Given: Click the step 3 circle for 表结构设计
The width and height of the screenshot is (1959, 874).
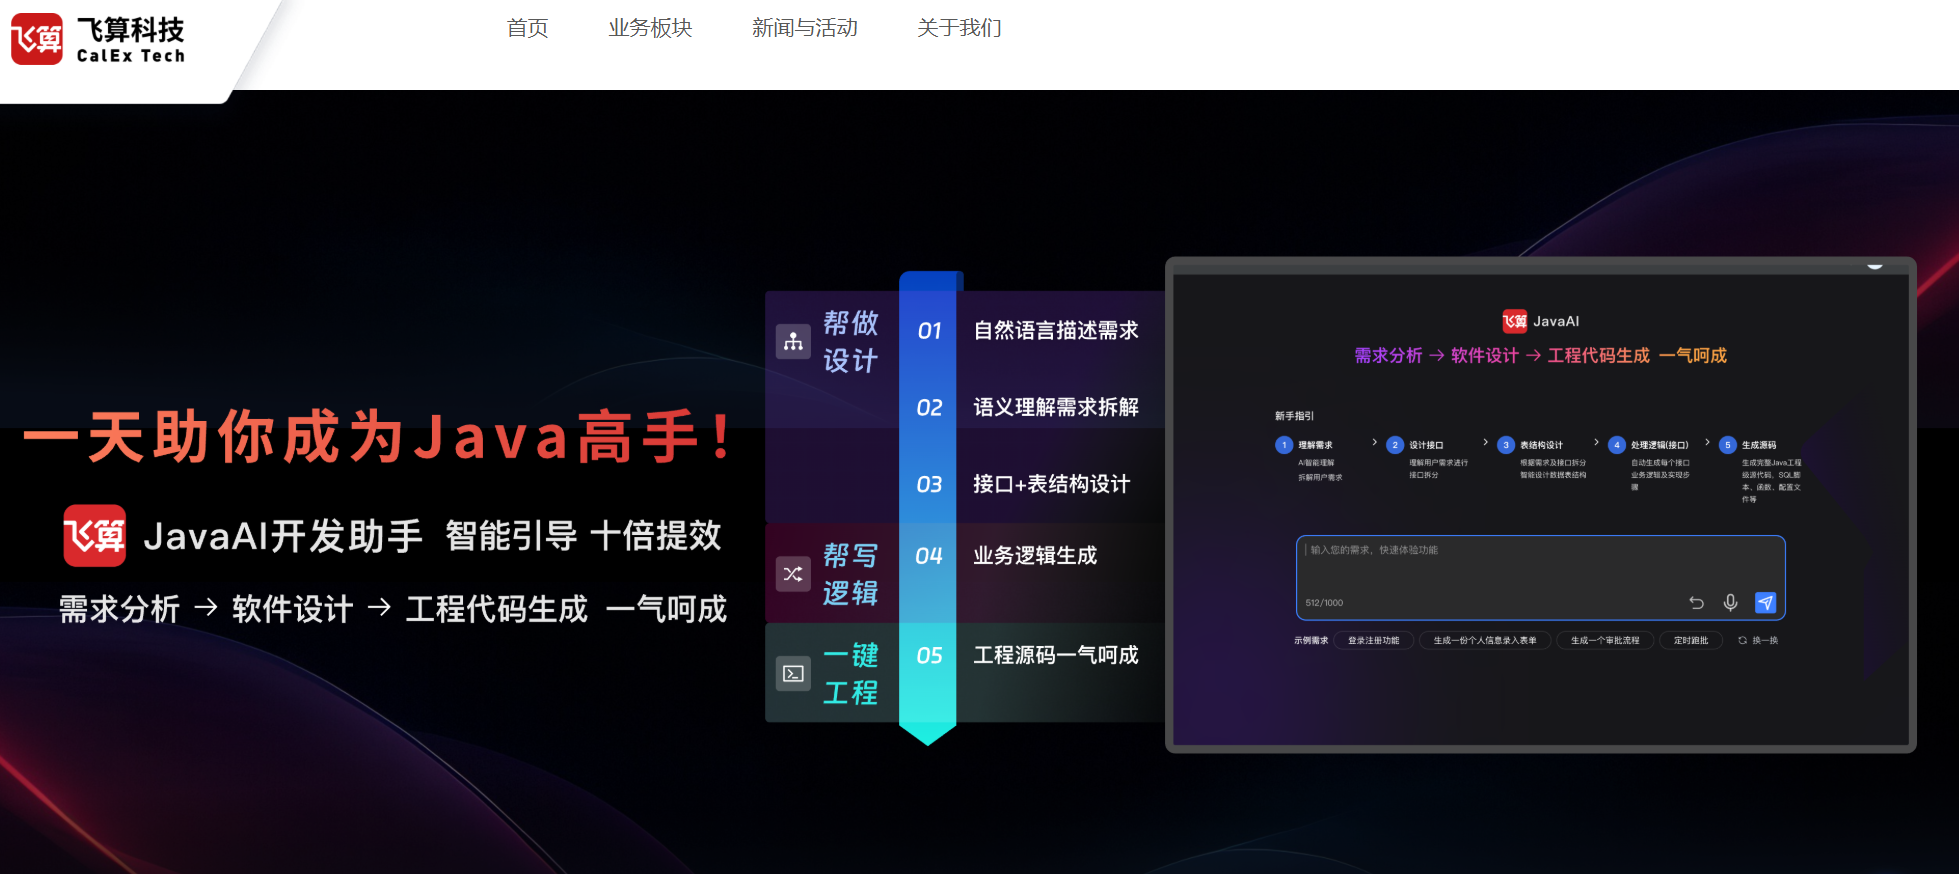Looking at the screenshot, I should coord(1506,445).
